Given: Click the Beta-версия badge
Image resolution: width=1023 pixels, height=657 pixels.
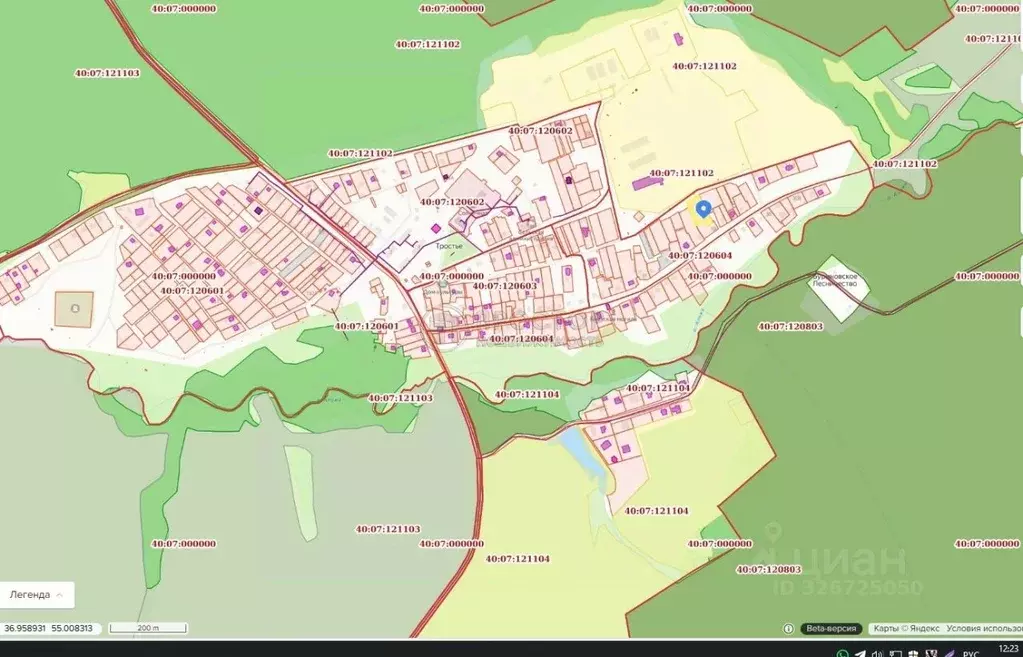Looking at the screenshot, I should (831, 628).
